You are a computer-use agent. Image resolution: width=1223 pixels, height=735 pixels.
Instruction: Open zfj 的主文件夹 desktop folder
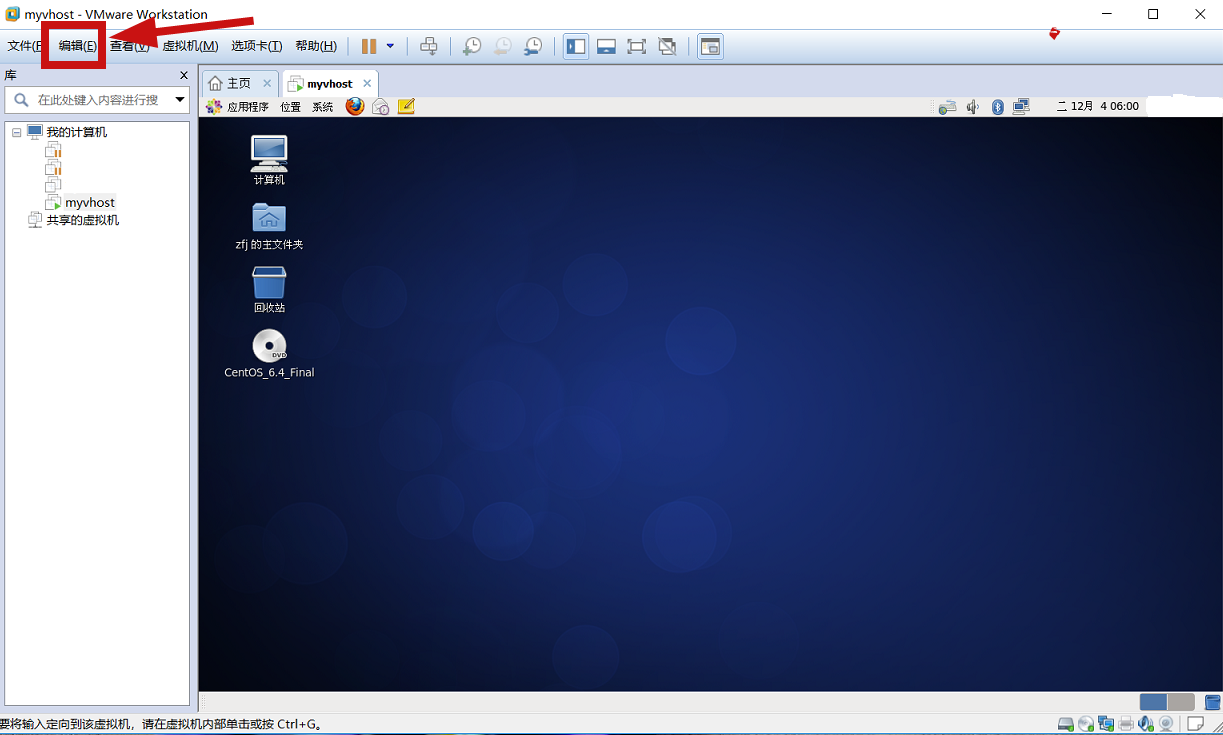(269, 226)
